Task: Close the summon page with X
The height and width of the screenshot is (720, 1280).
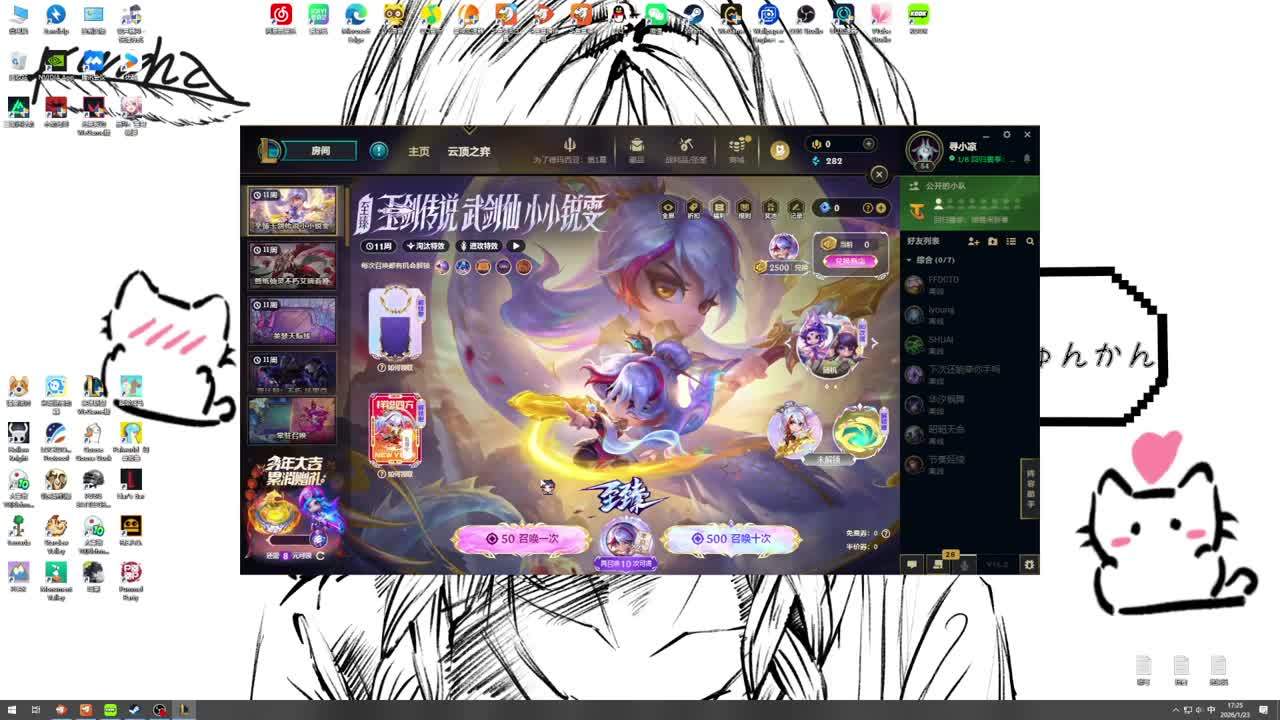Action: (879, 174)
